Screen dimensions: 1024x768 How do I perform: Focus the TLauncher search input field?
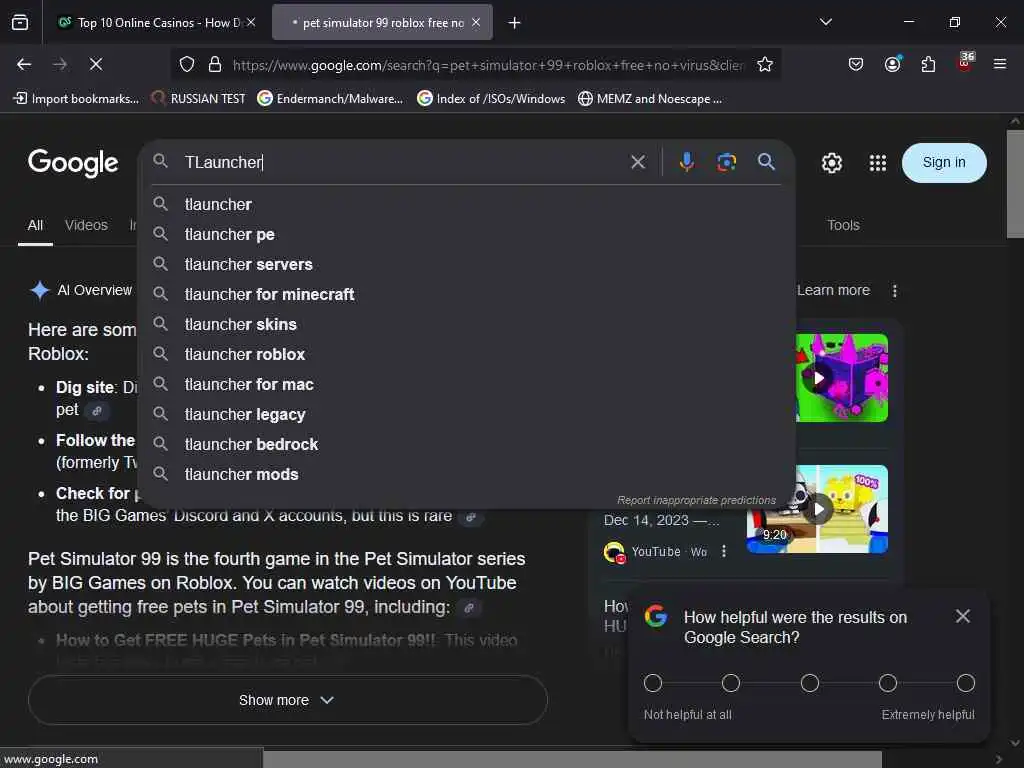point(402,162)
